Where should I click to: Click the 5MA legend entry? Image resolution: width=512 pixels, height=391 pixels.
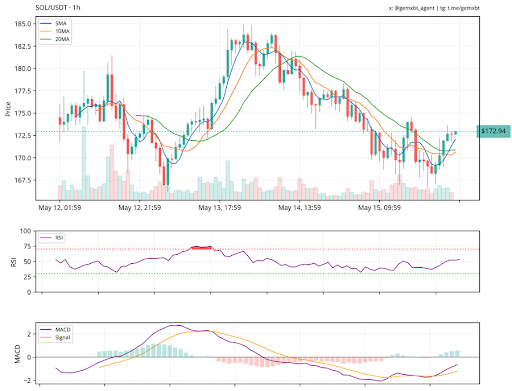click(x=54, y=23)
